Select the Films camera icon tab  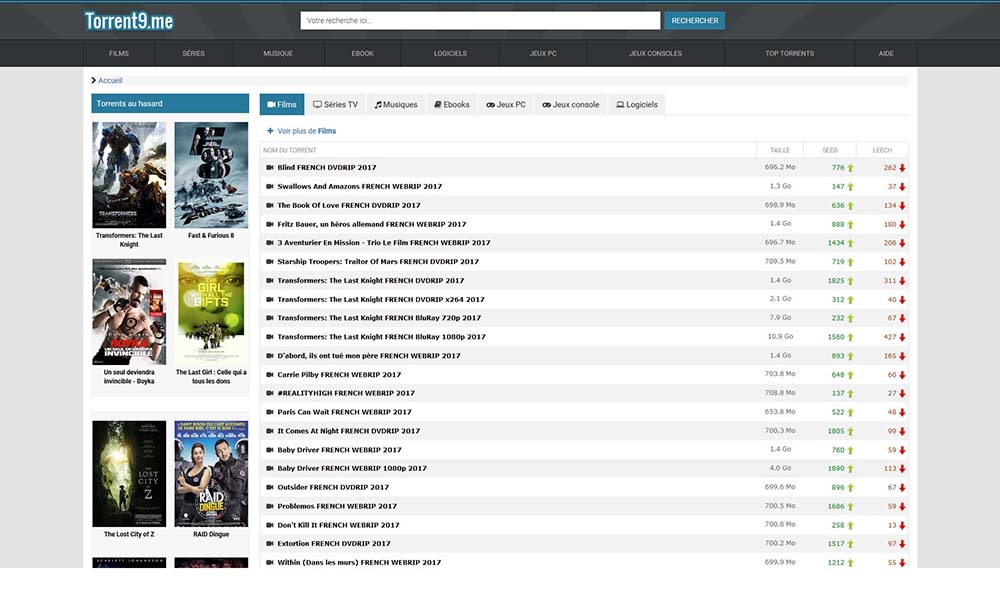point(270,103)
